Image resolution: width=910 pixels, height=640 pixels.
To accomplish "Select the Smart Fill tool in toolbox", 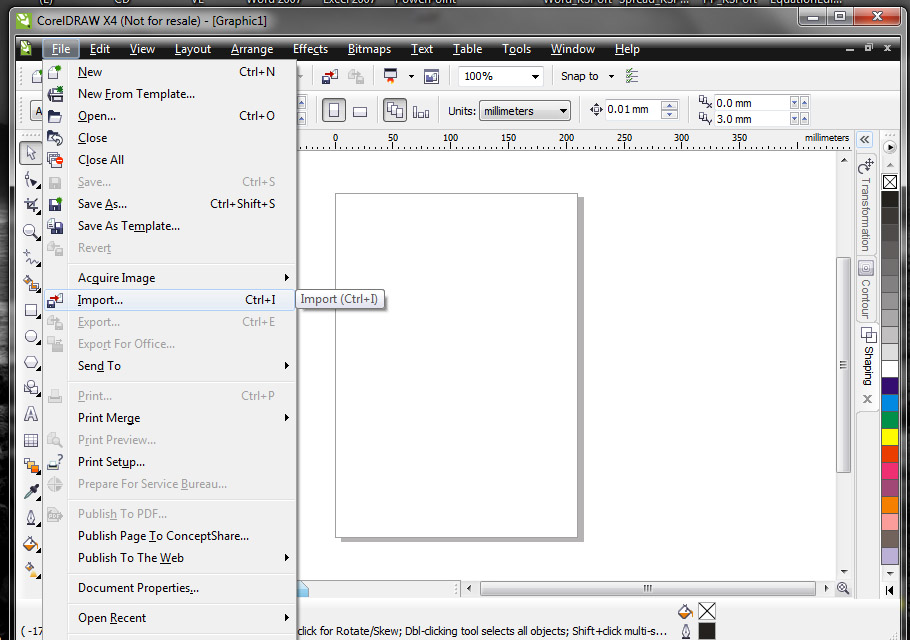I will click(31, 284).
